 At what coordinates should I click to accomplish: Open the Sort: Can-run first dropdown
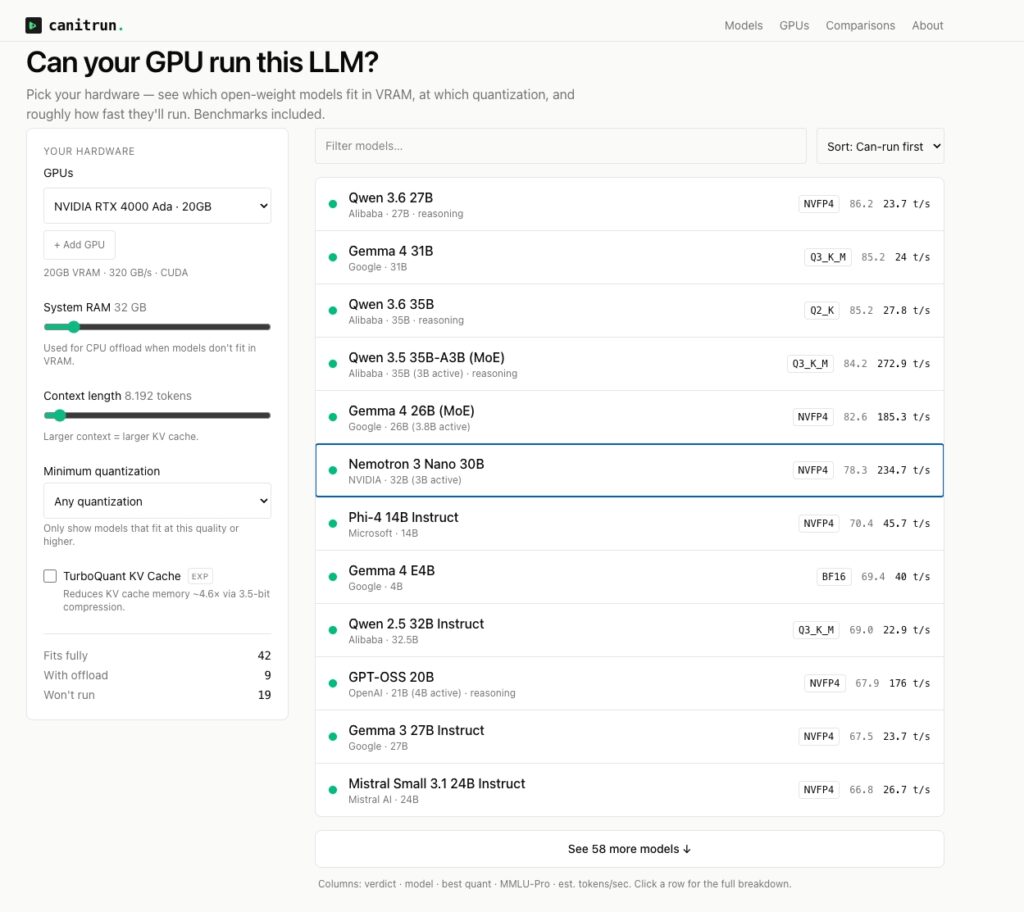click(880, 146)
